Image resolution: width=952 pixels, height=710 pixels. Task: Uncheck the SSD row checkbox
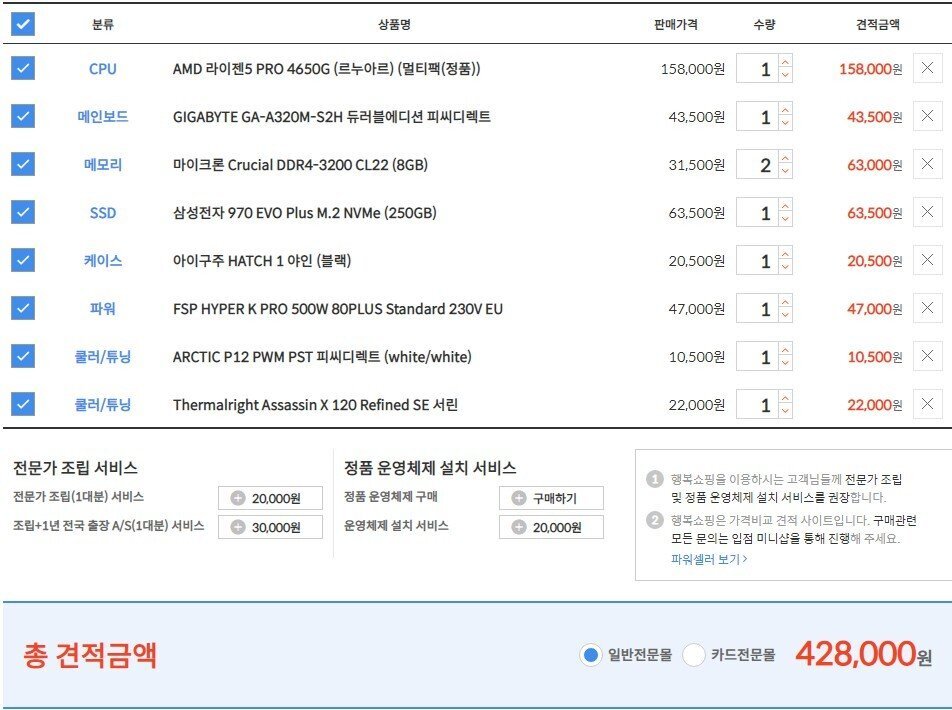click(22, 212)
